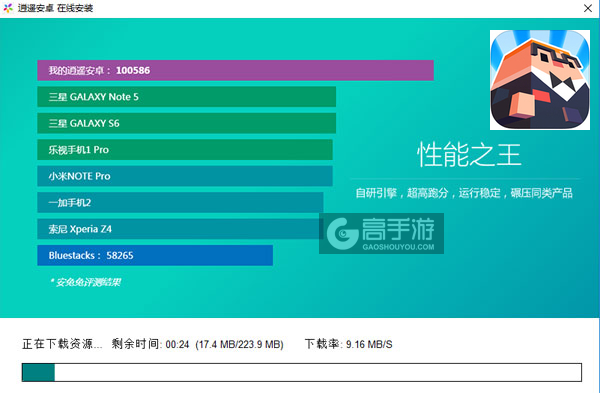Screen dimensions: 600x393
Task: Click the 正在下载资源 status text
Action: pos(62,344)
